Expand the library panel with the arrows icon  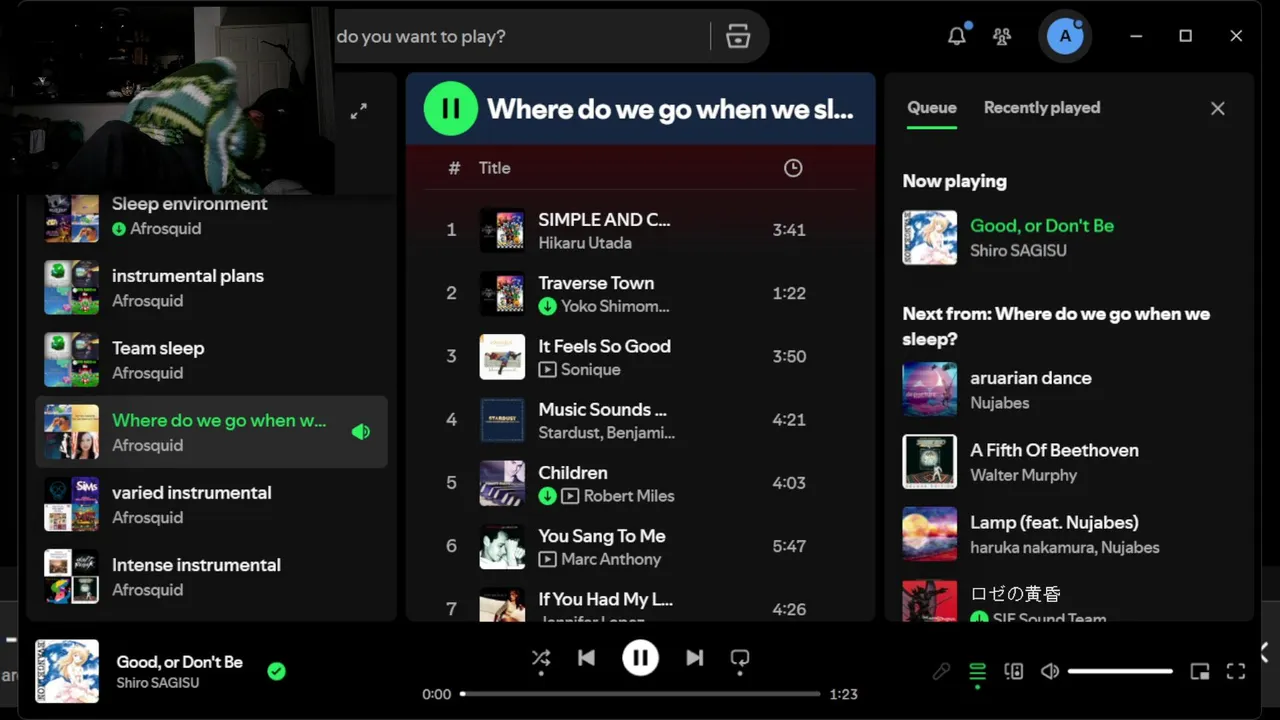pos(359,111)
